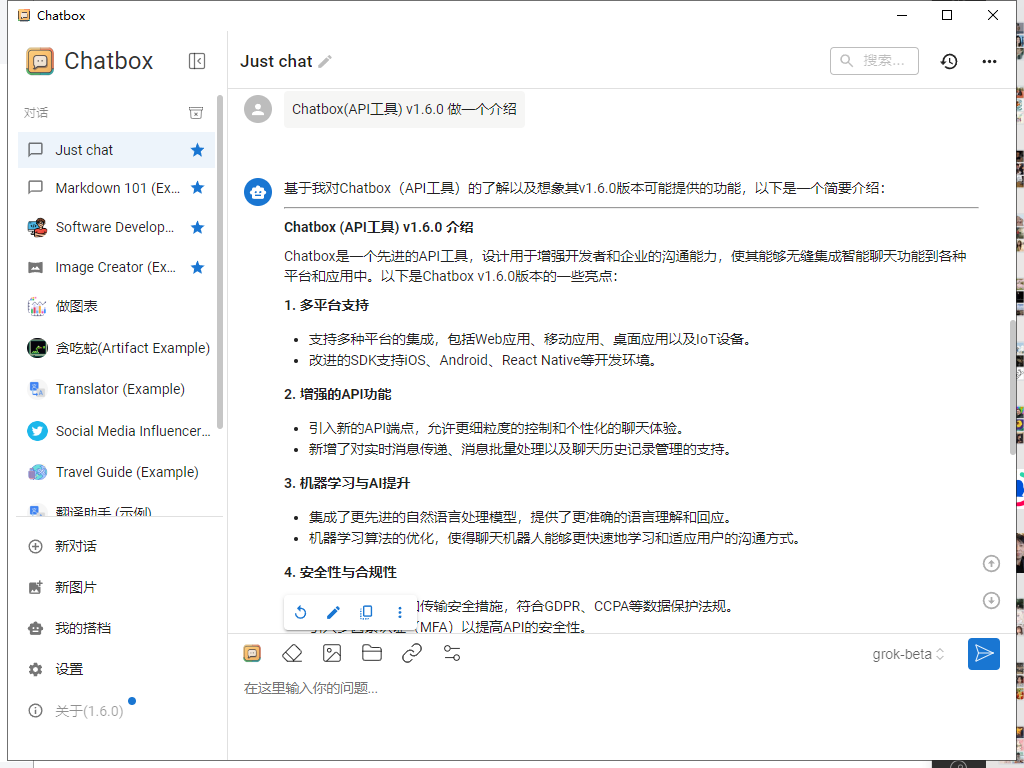The height and width of the screenshot is (768, 1024).
Task: Attach an image using the picture icon
Action: pos(332,653)
